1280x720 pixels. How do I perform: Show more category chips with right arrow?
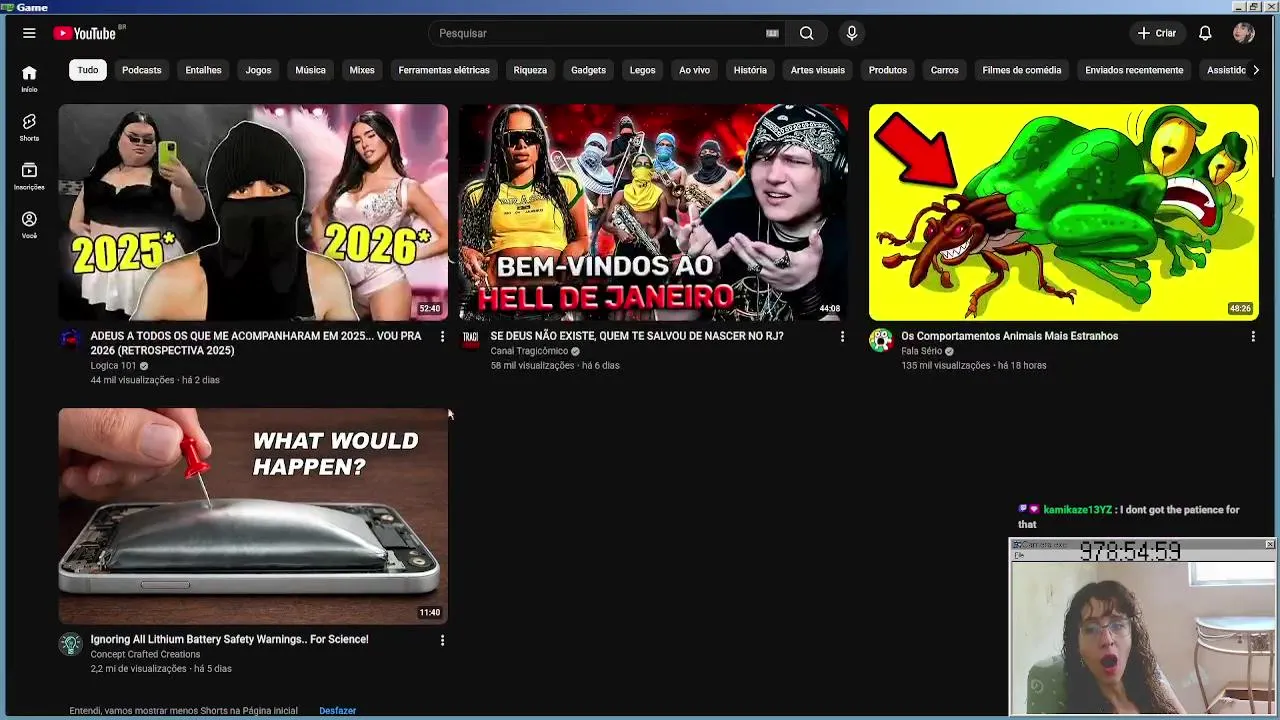1256,70
